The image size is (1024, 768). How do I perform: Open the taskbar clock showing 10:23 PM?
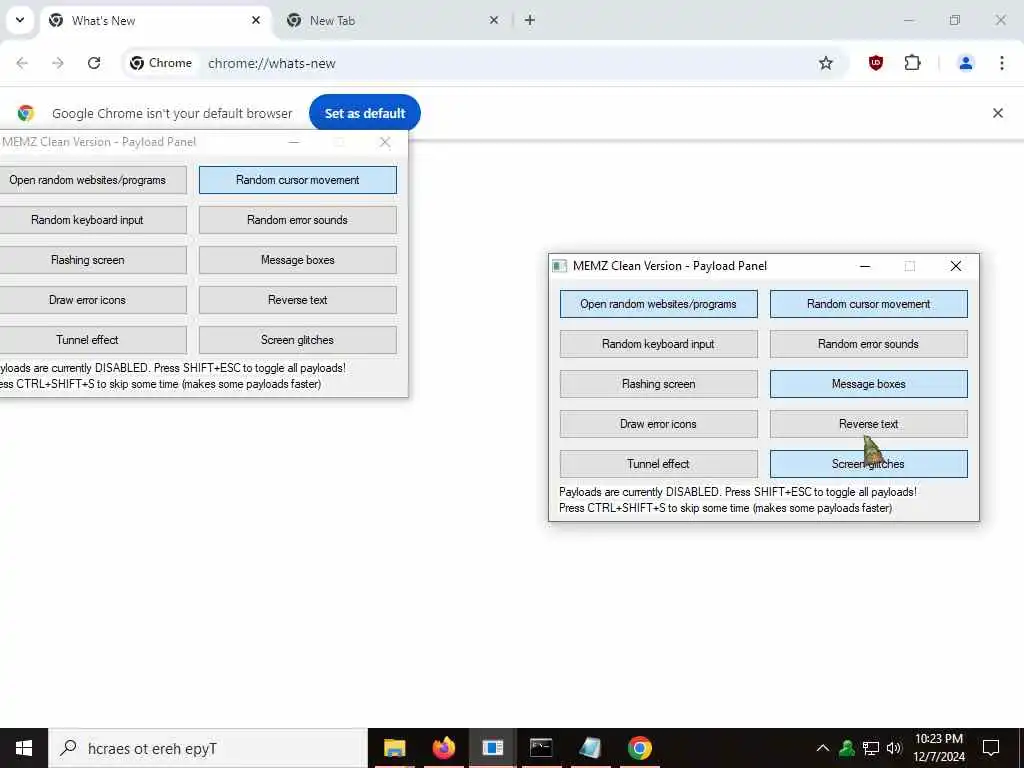pos(938,748)
